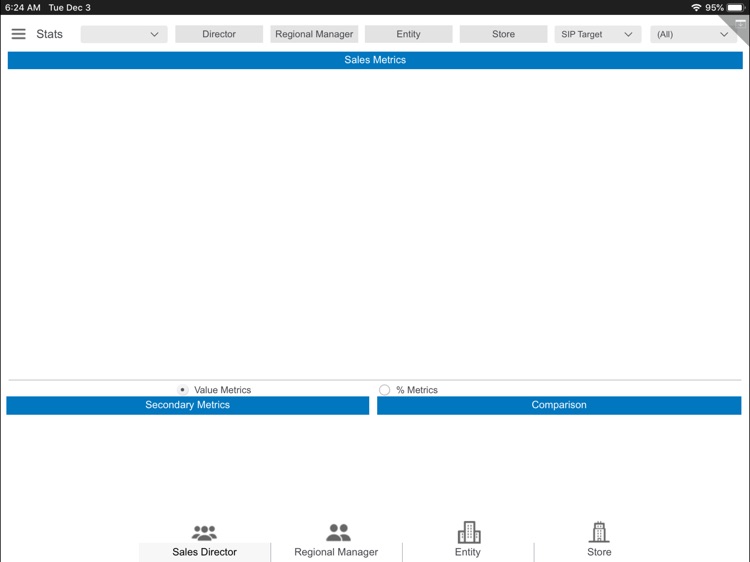The height and width of the screenshot is (562, 750).
Task: Click the Store filter button
Action: tap(503, 34)
